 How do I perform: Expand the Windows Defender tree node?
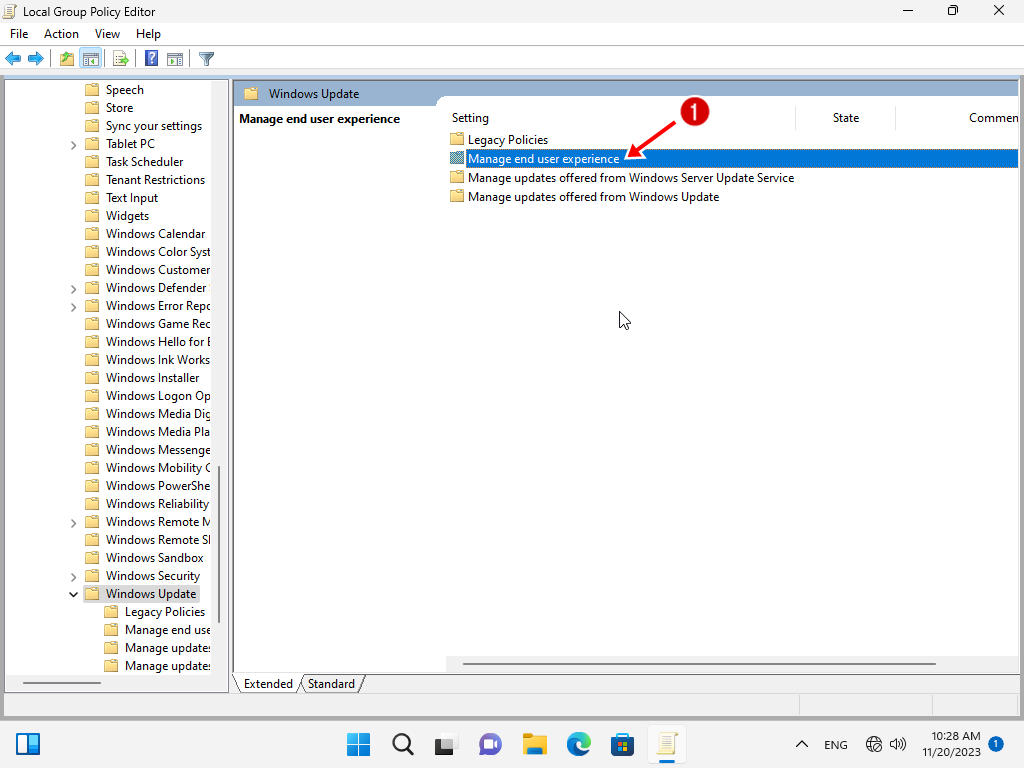(74, 288)
